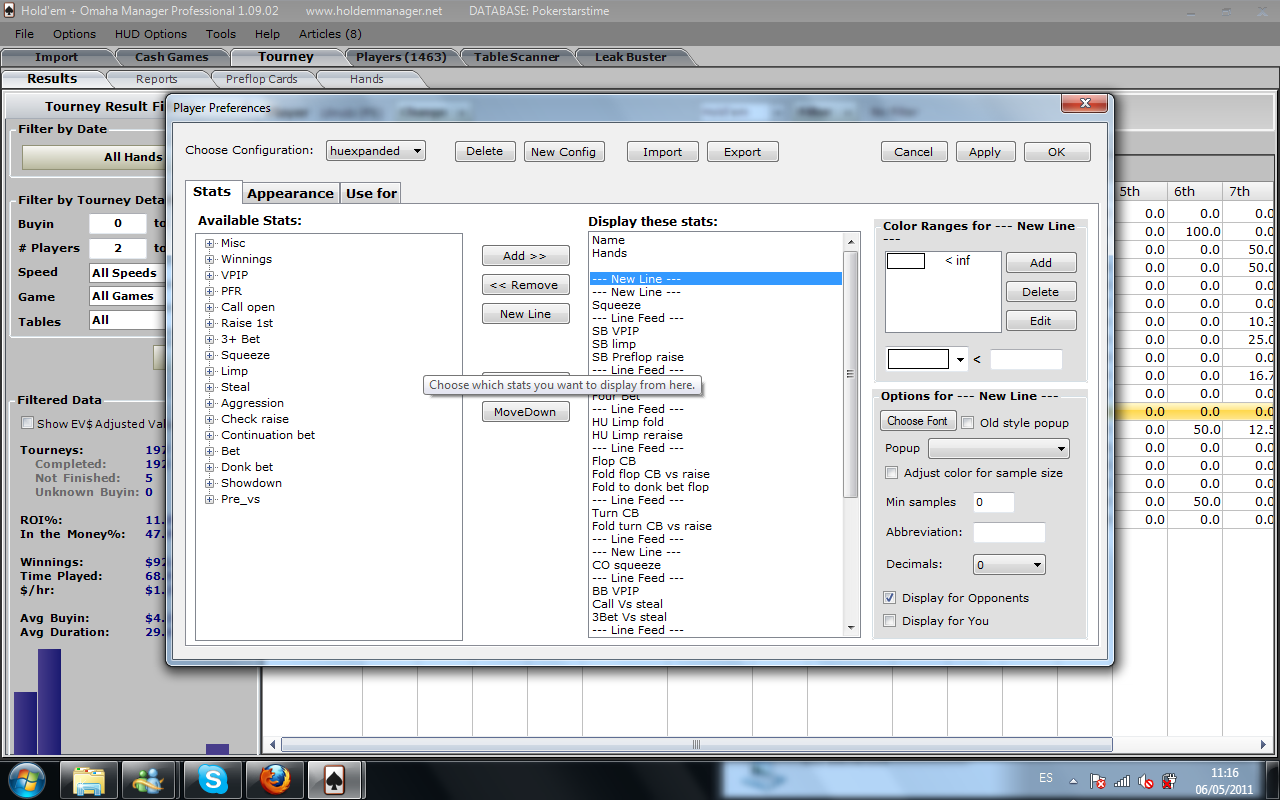Click OK in Player Preferences
Screen dimensions: 1280x800
[1057, 152]
